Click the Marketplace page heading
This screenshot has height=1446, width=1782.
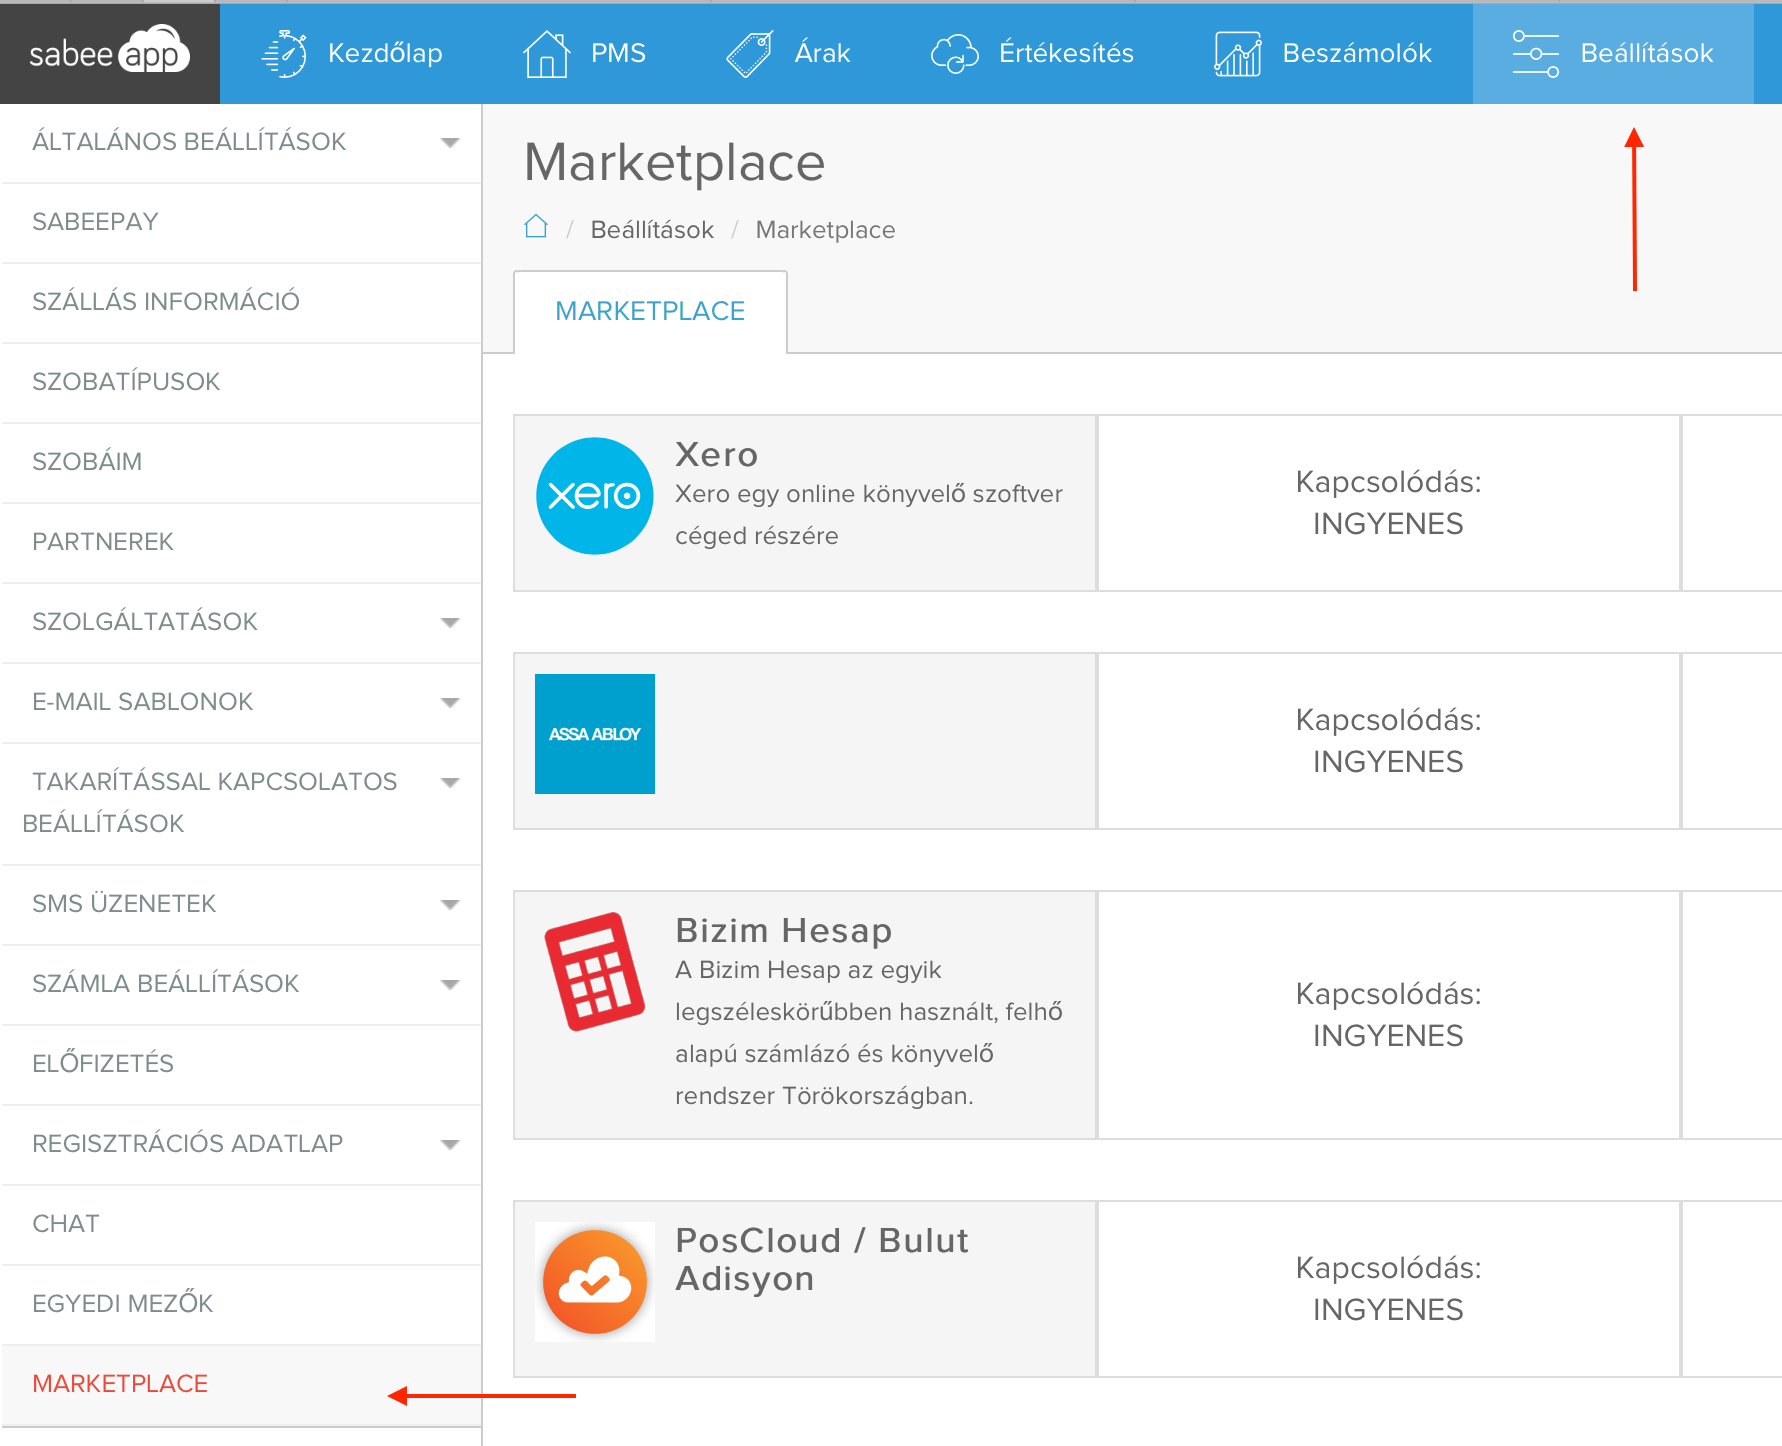pos(674,163)
